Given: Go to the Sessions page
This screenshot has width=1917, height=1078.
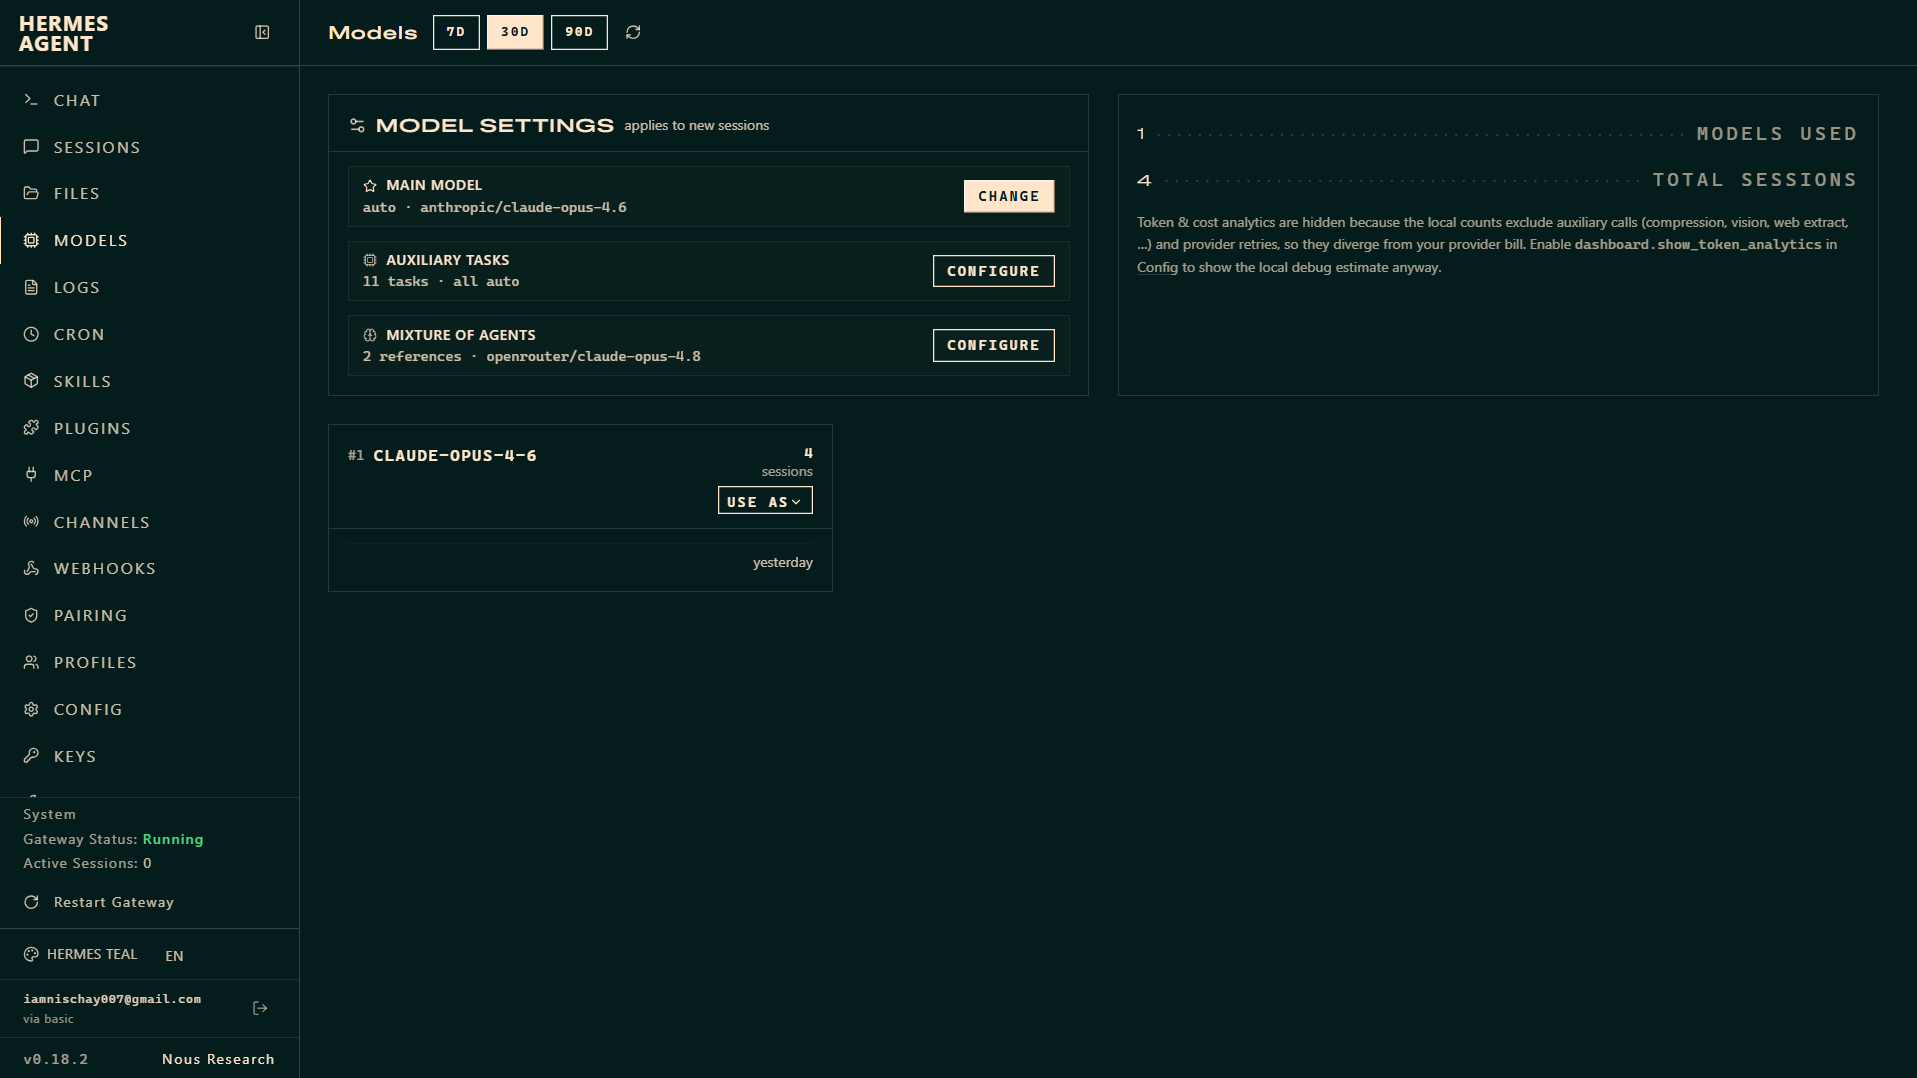Looking at the screenshot, I should 150,147.
